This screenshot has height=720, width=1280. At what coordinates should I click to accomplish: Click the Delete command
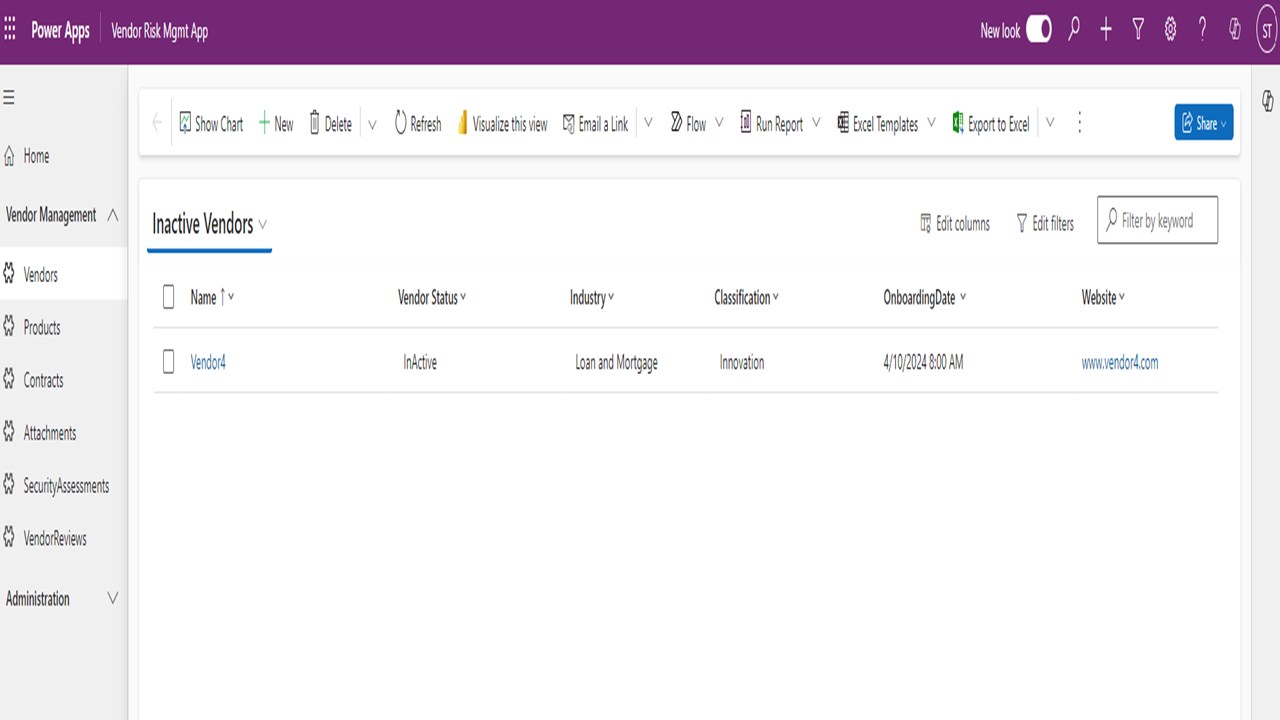(330, 124)
